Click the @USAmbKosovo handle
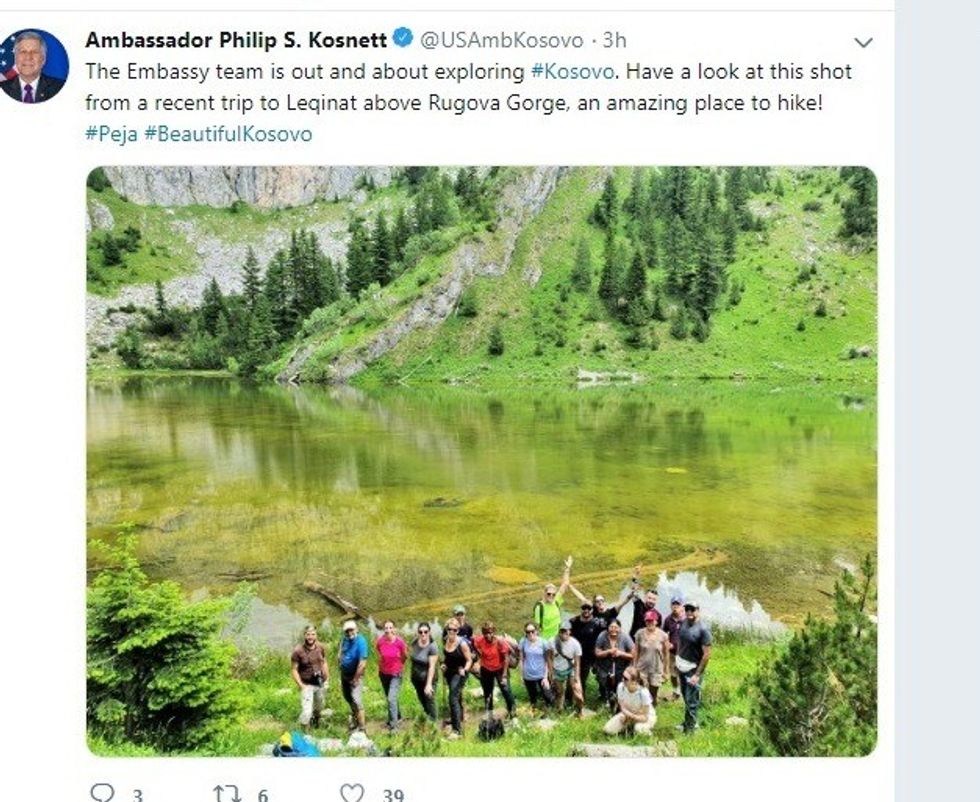 [x=501, y=40]
